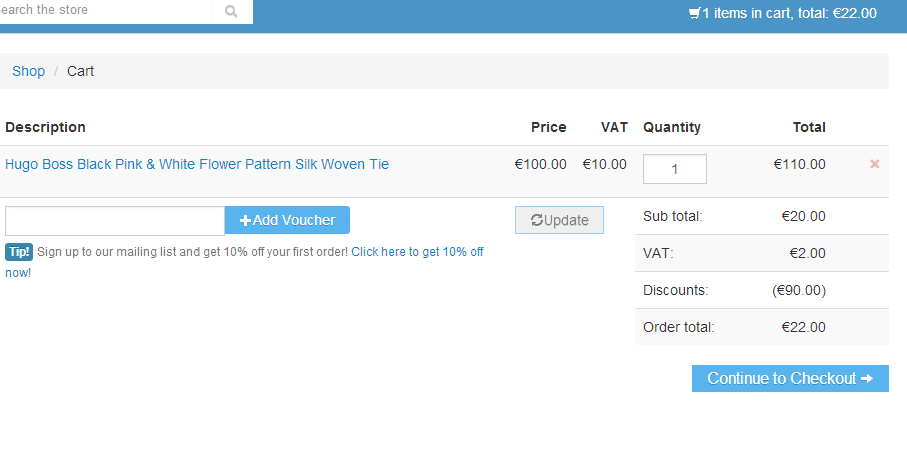
Task: Click the Add Voucher button
Action: (x=287, y=220)
